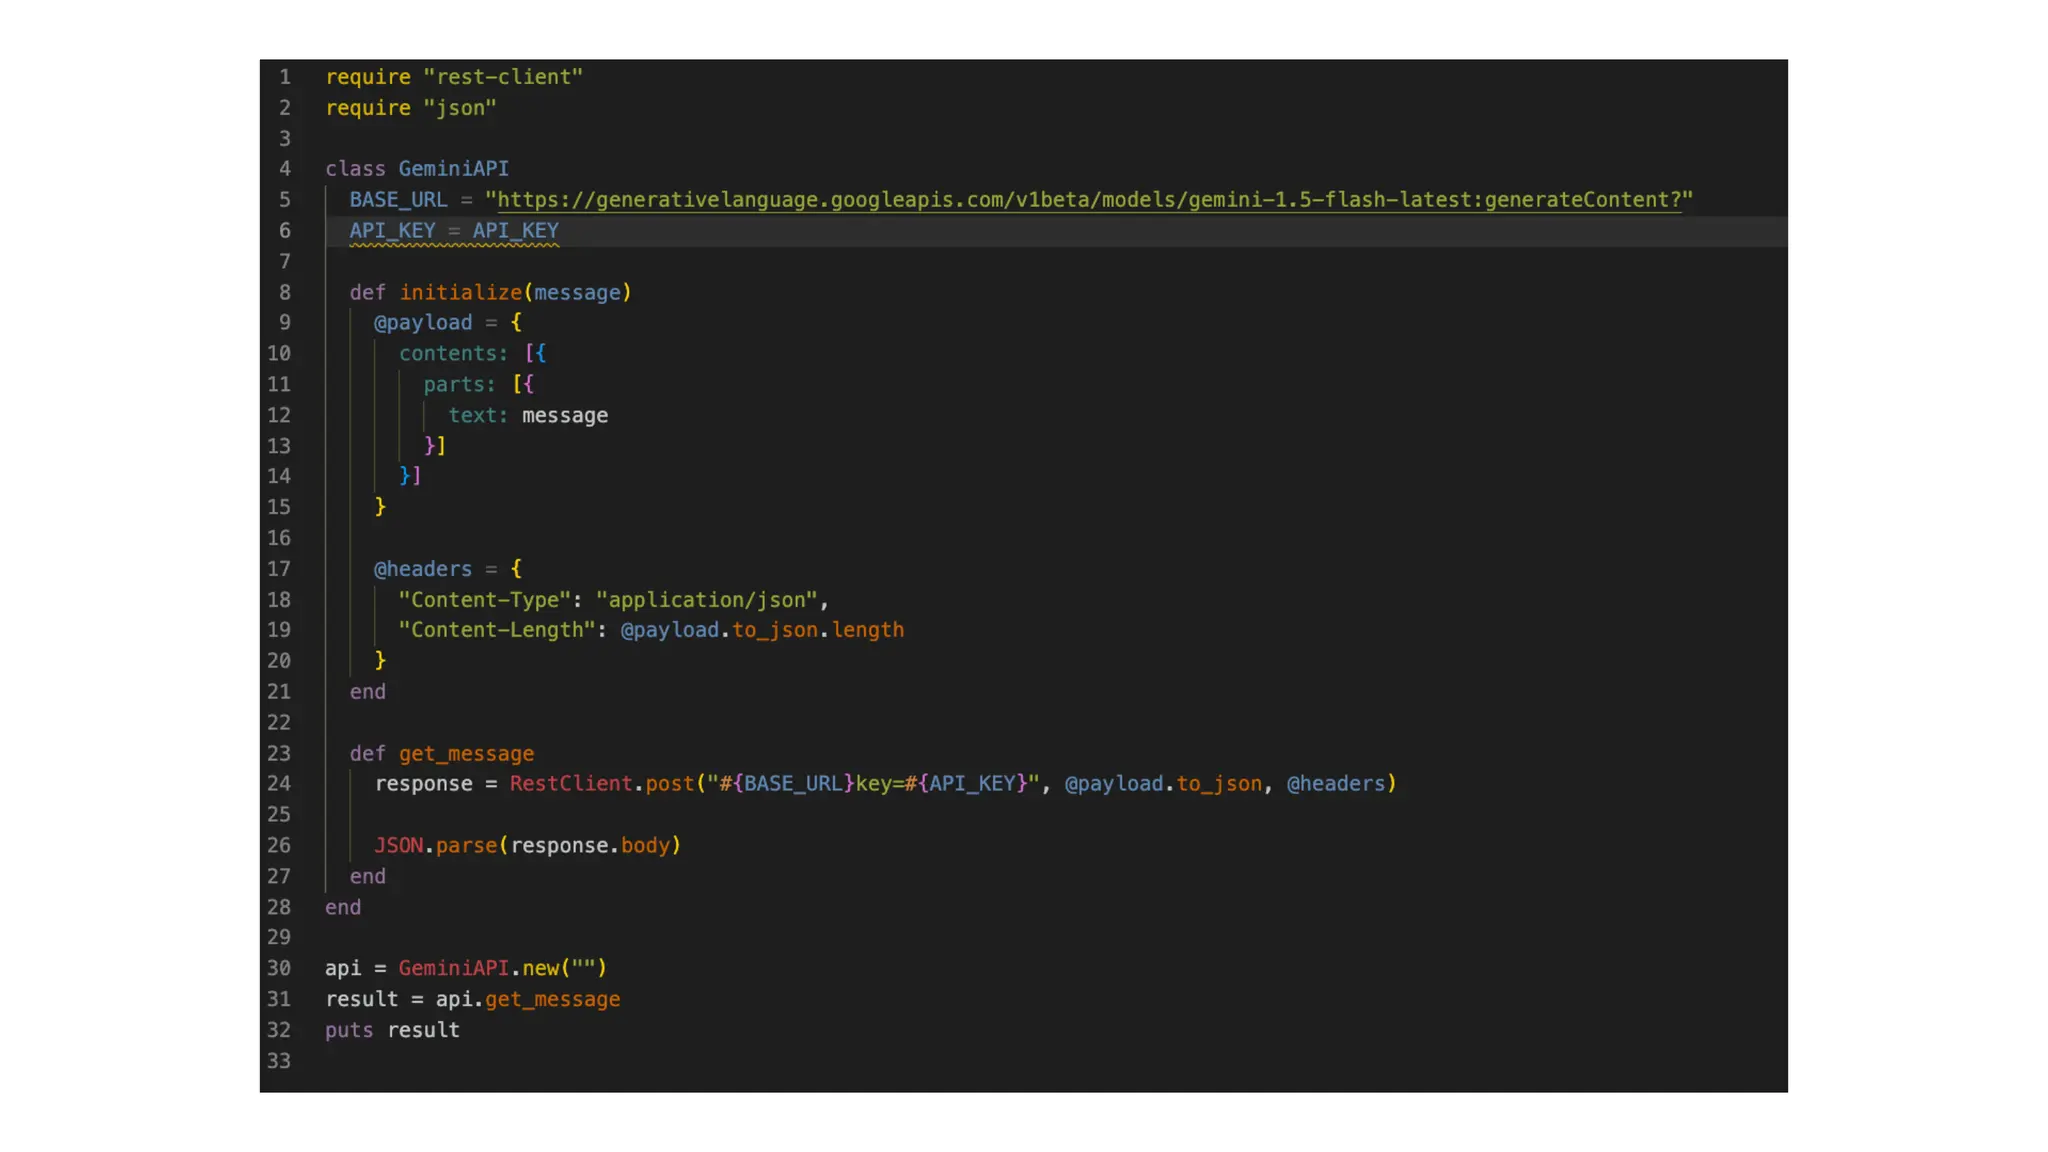The image size is (2048, 1152).
Task: Click the 'get_message' method definition on line 23
Action: tap(466, 754)
